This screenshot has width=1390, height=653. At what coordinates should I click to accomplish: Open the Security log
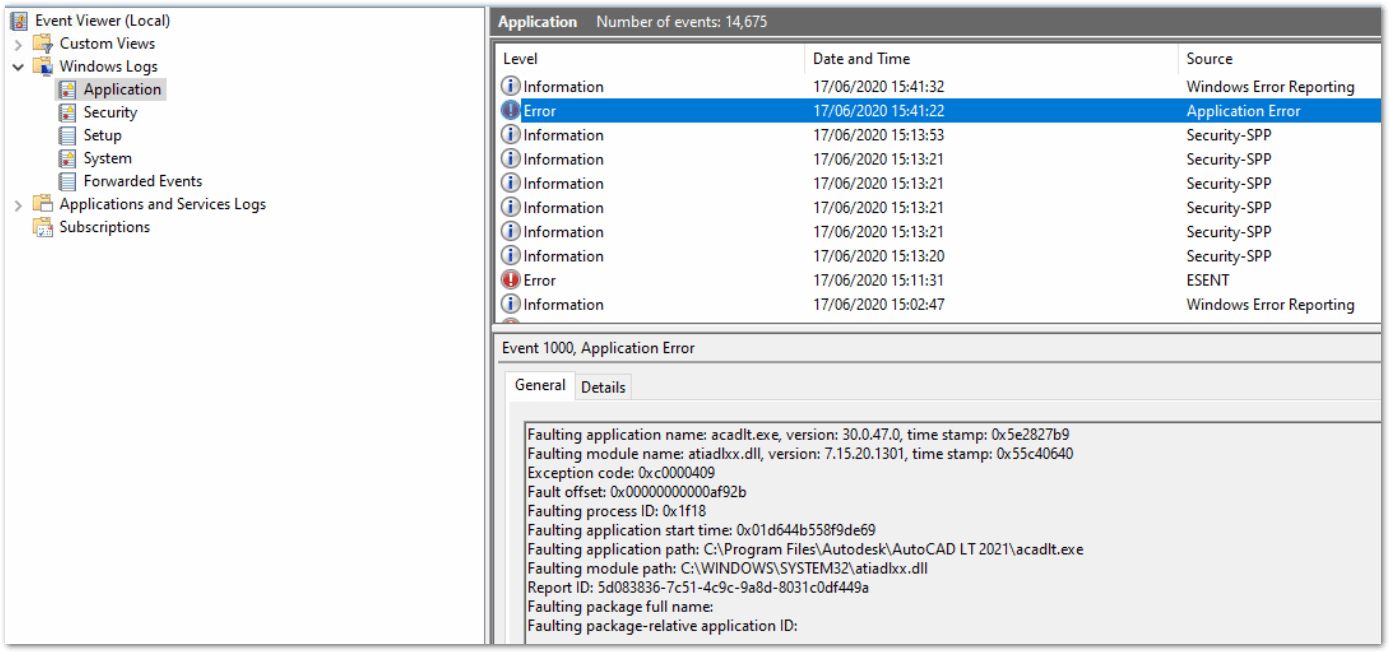[x=112, y=112]
